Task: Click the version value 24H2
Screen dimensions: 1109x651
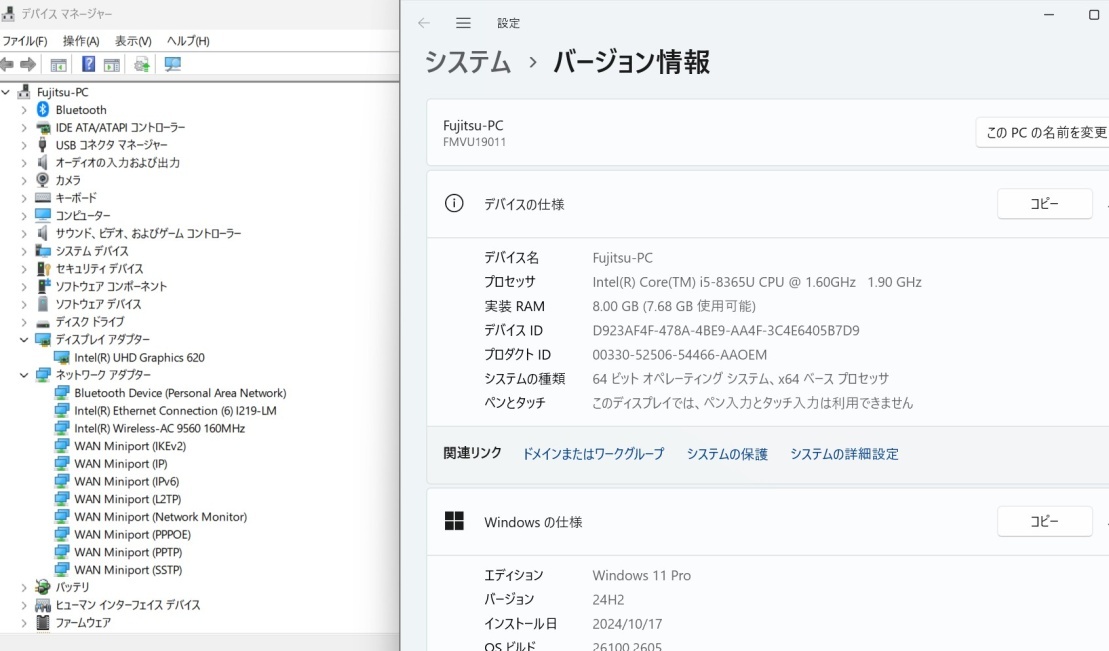Action: point(608,599)
